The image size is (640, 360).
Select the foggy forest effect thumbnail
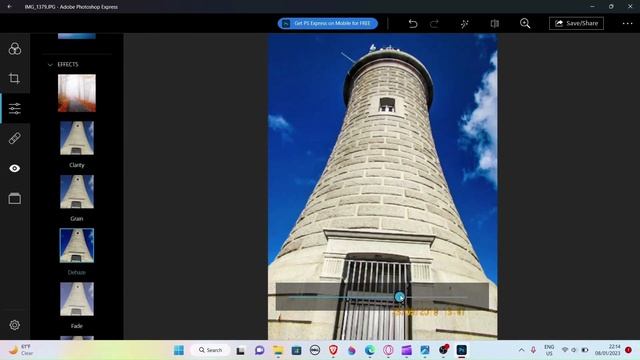(x=77, y=93)
